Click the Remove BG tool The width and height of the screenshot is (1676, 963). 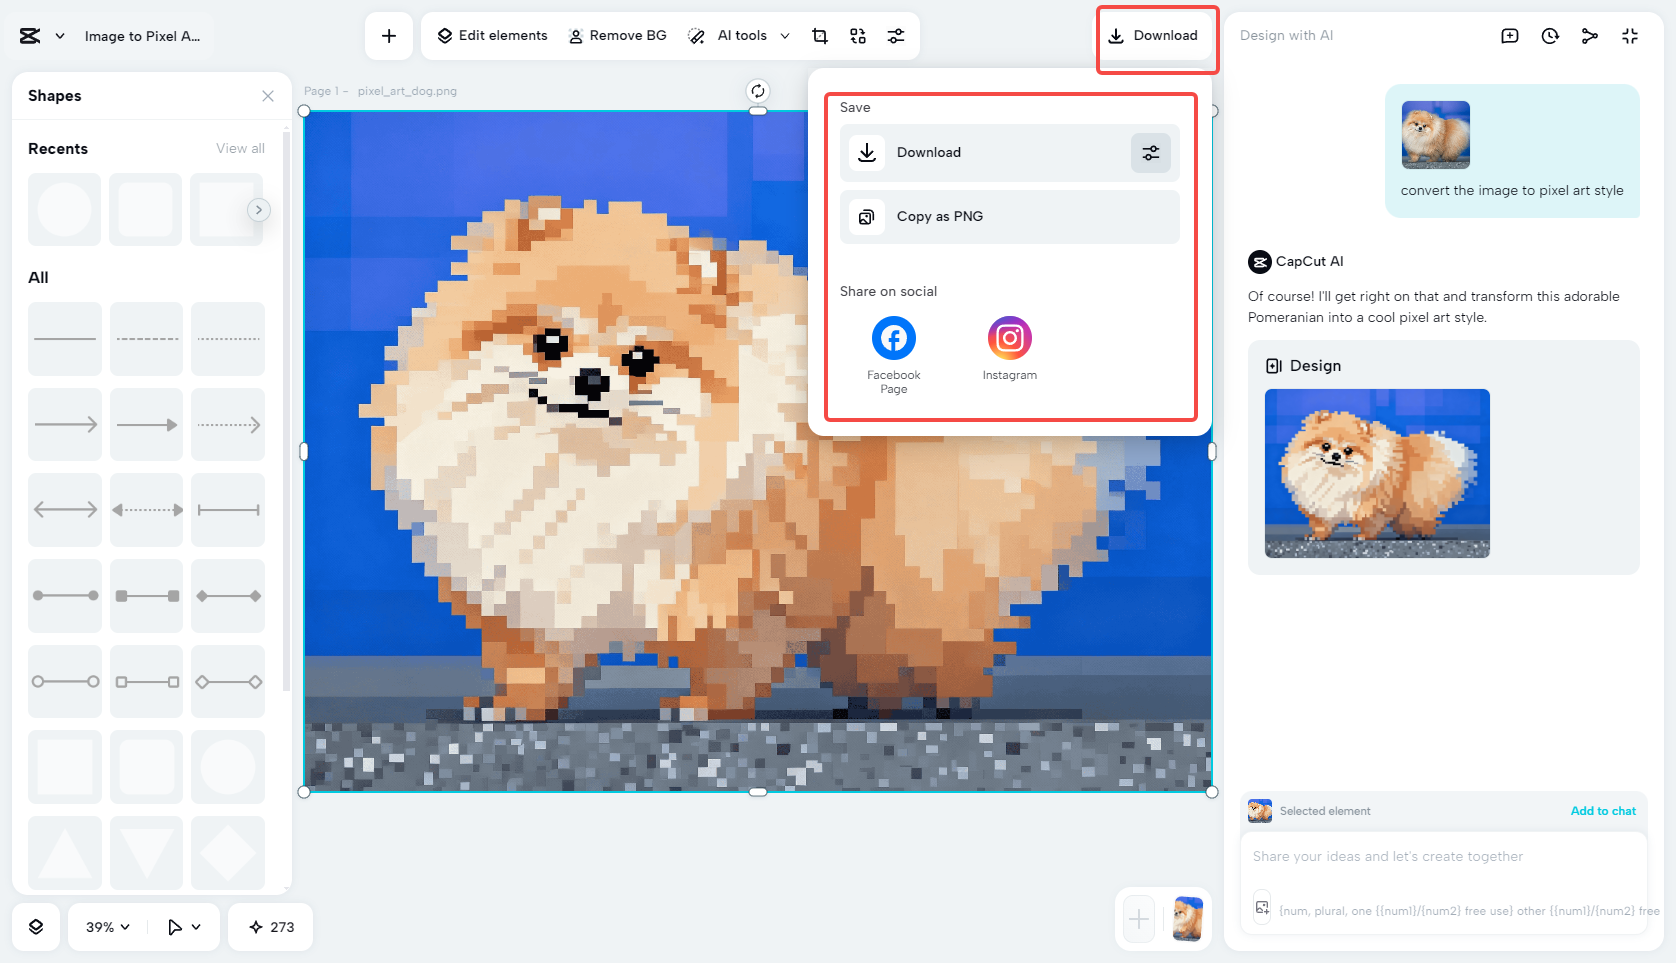(x=617, y=35)
